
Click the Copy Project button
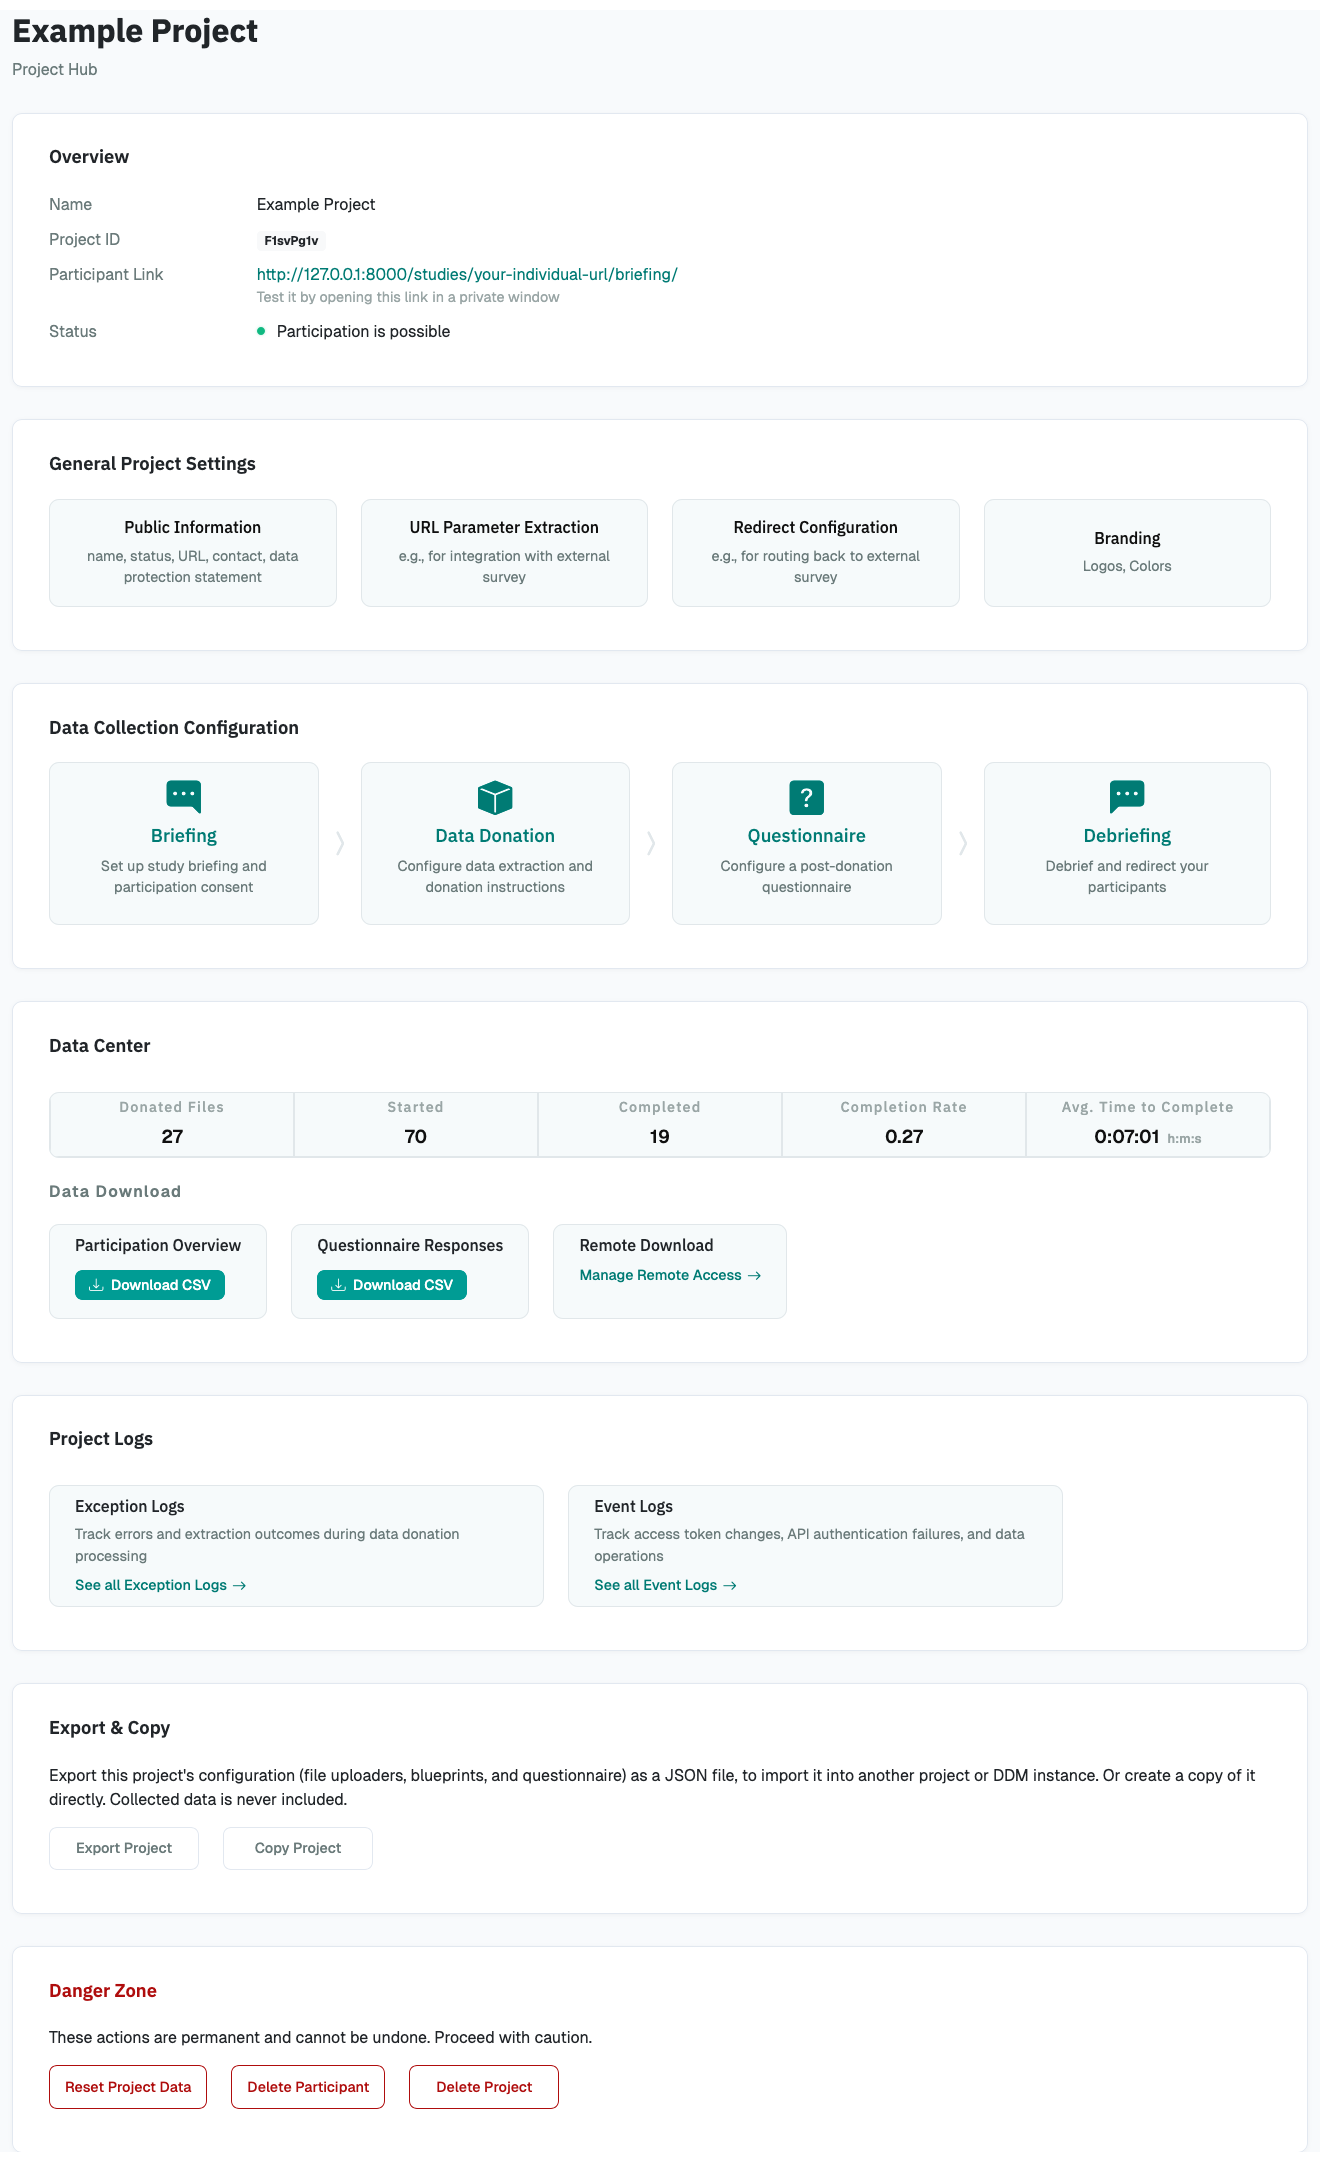(298, 1848)
